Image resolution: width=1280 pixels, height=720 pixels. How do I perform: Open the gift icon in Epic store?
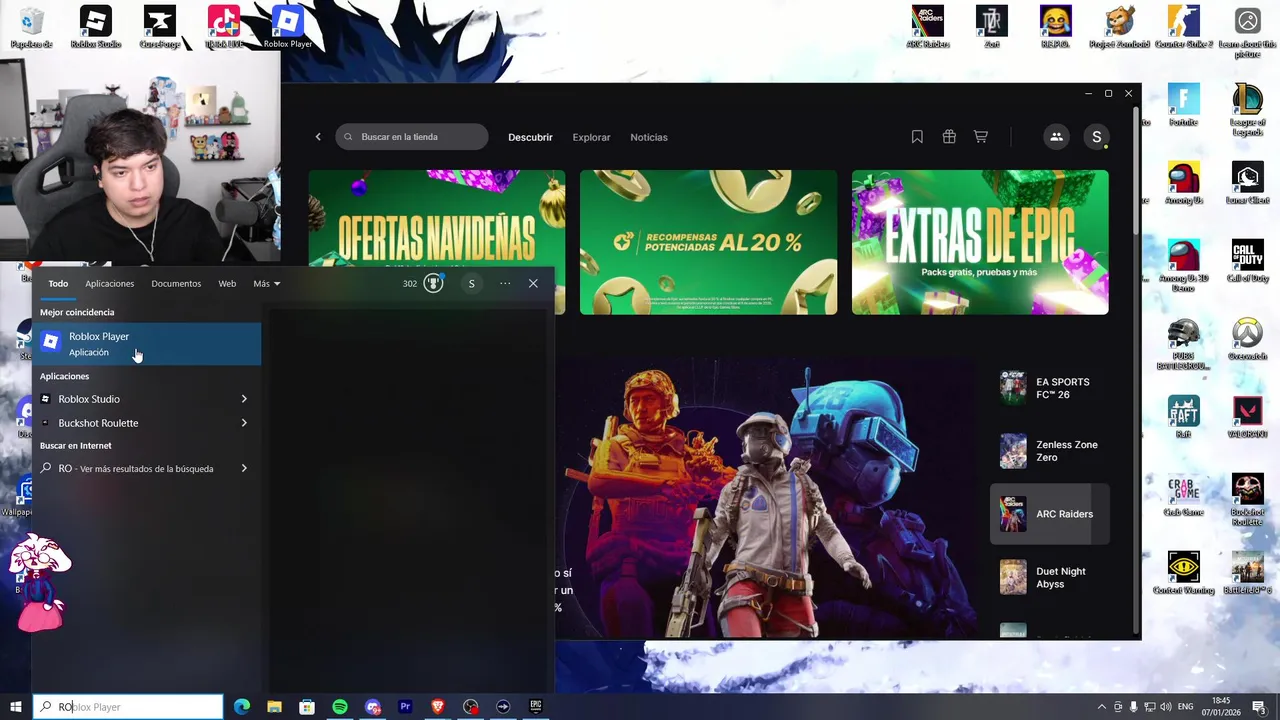click(949, 137)
